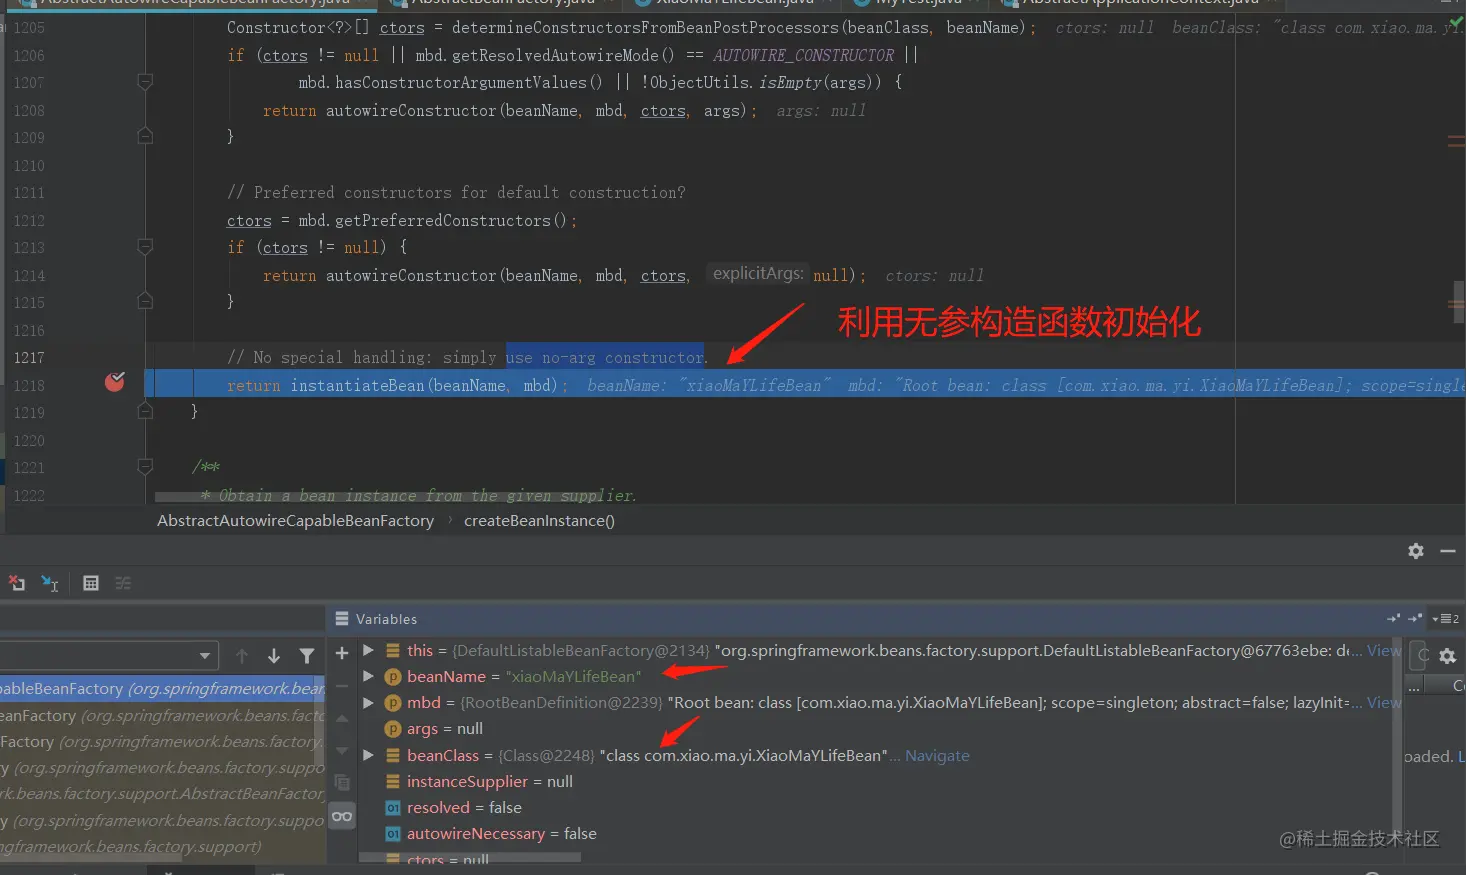Click the search field in the memory panel

[1419, 656]
